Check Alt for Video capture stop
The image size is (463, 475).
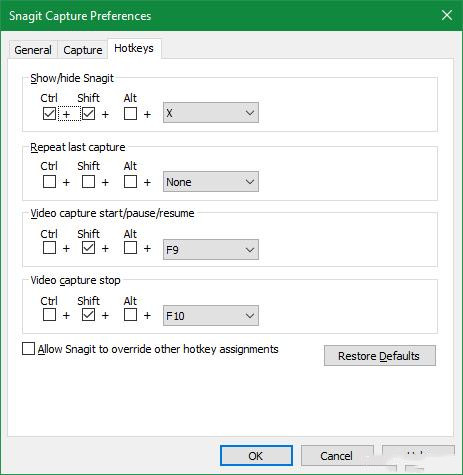[130, 315]
